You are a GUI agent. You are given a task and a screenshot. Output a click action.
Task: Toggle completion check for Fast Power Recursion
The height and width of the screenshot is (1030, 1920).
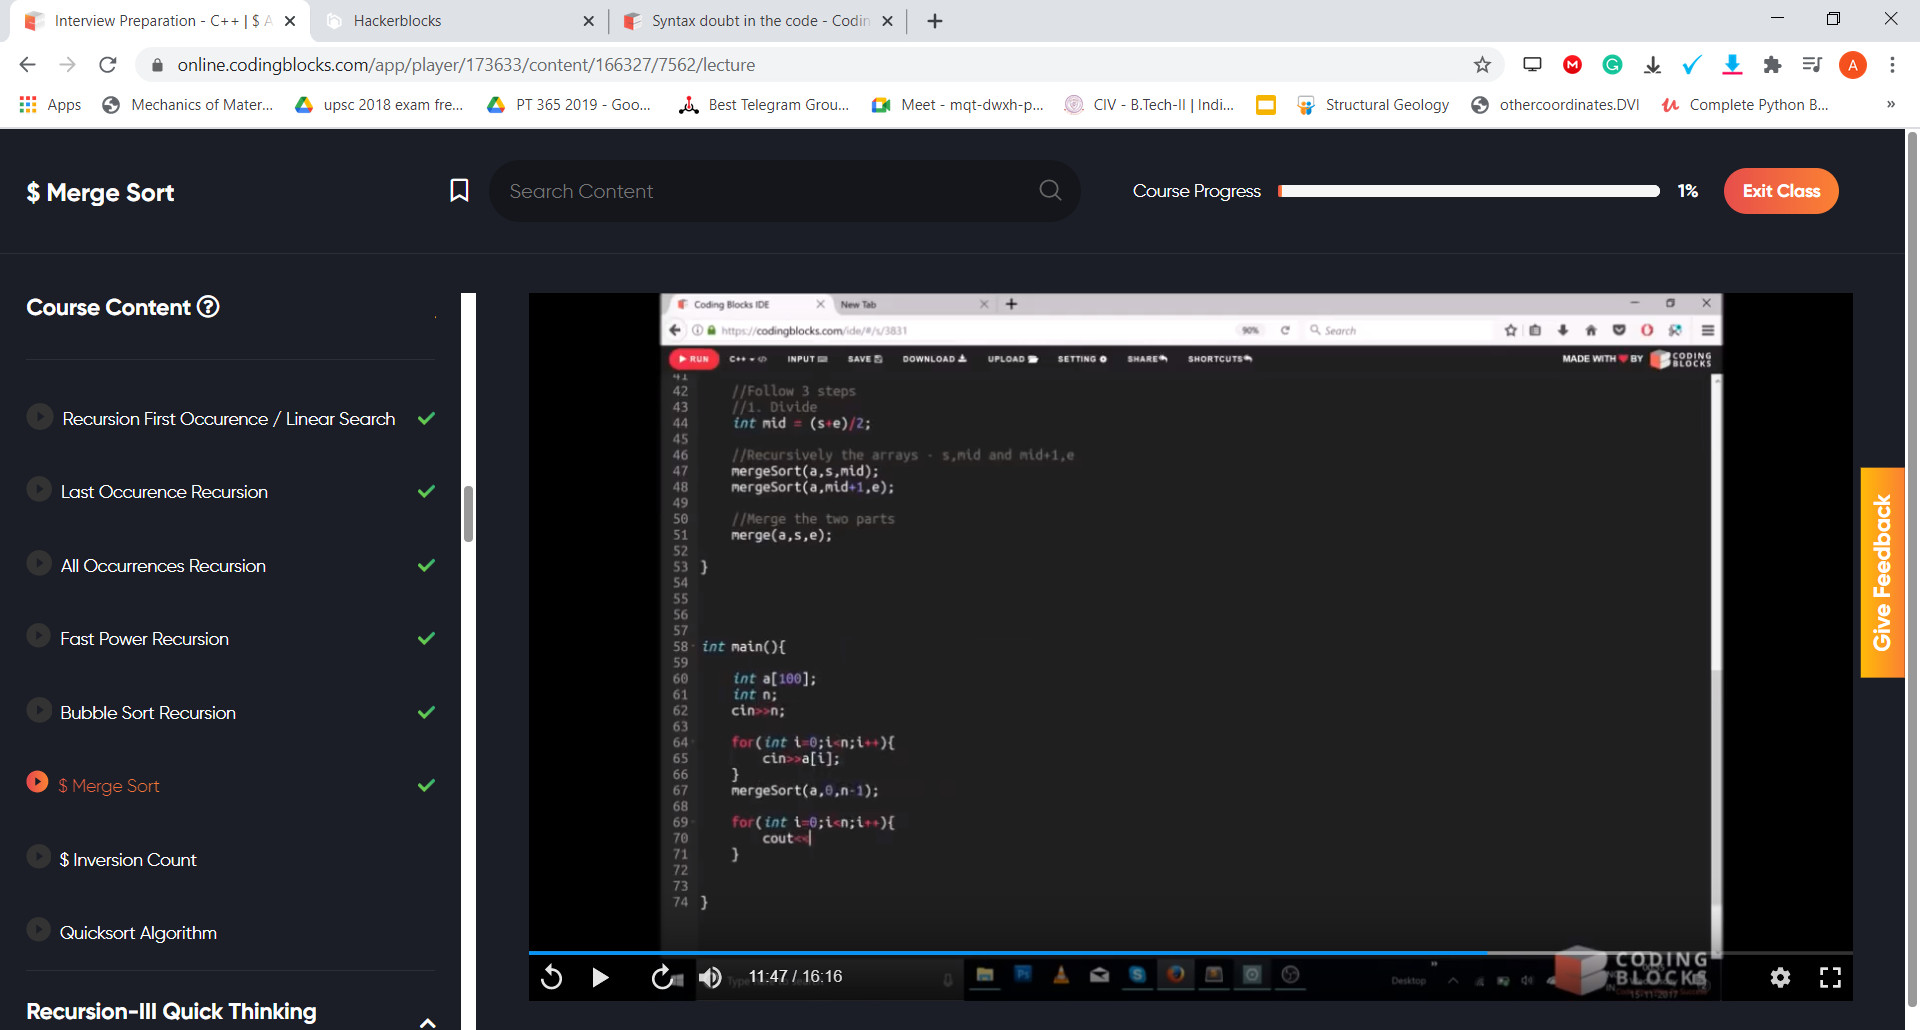[x=426, y=639]
